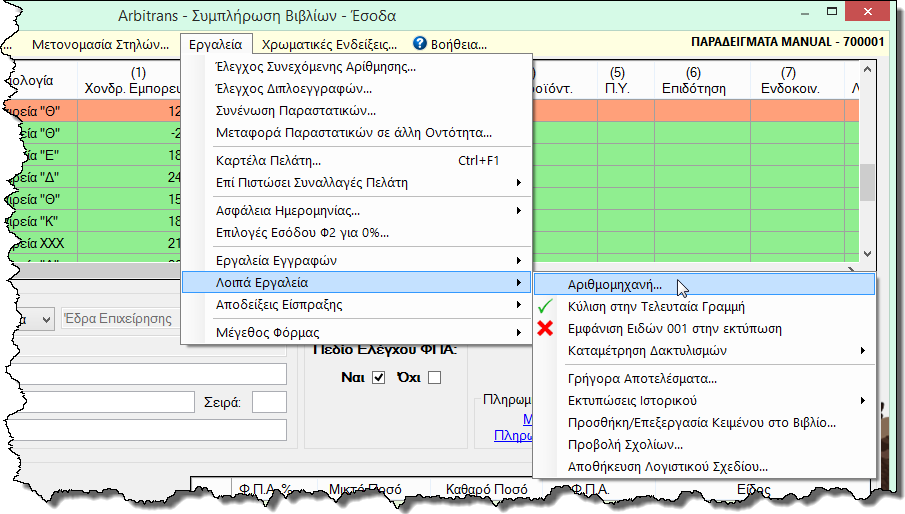The height and width of the screenshot is (514, 905).
Task: Choose Έλεγχος Συνεχόμενης Αρίθμησης
Action: click(x=356, y=67)
